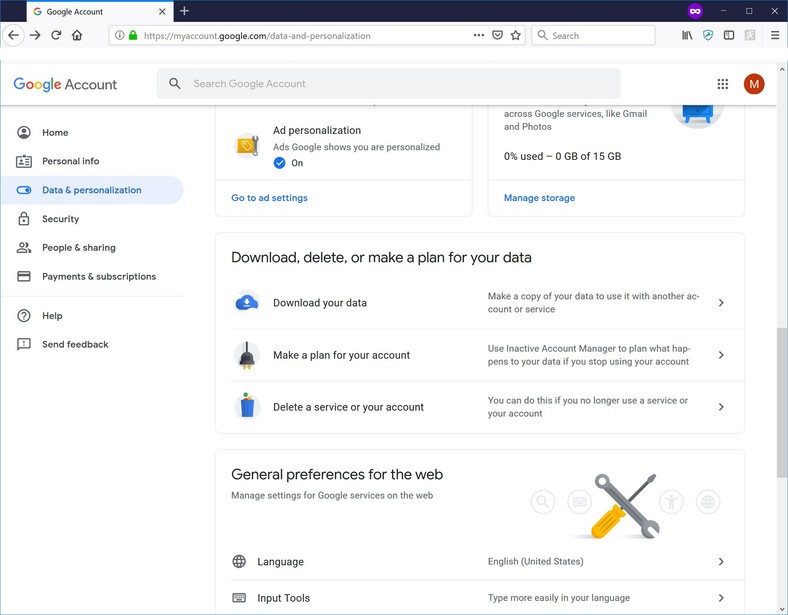
Task: Click Go to ad settings link
Action: [269, 198]
